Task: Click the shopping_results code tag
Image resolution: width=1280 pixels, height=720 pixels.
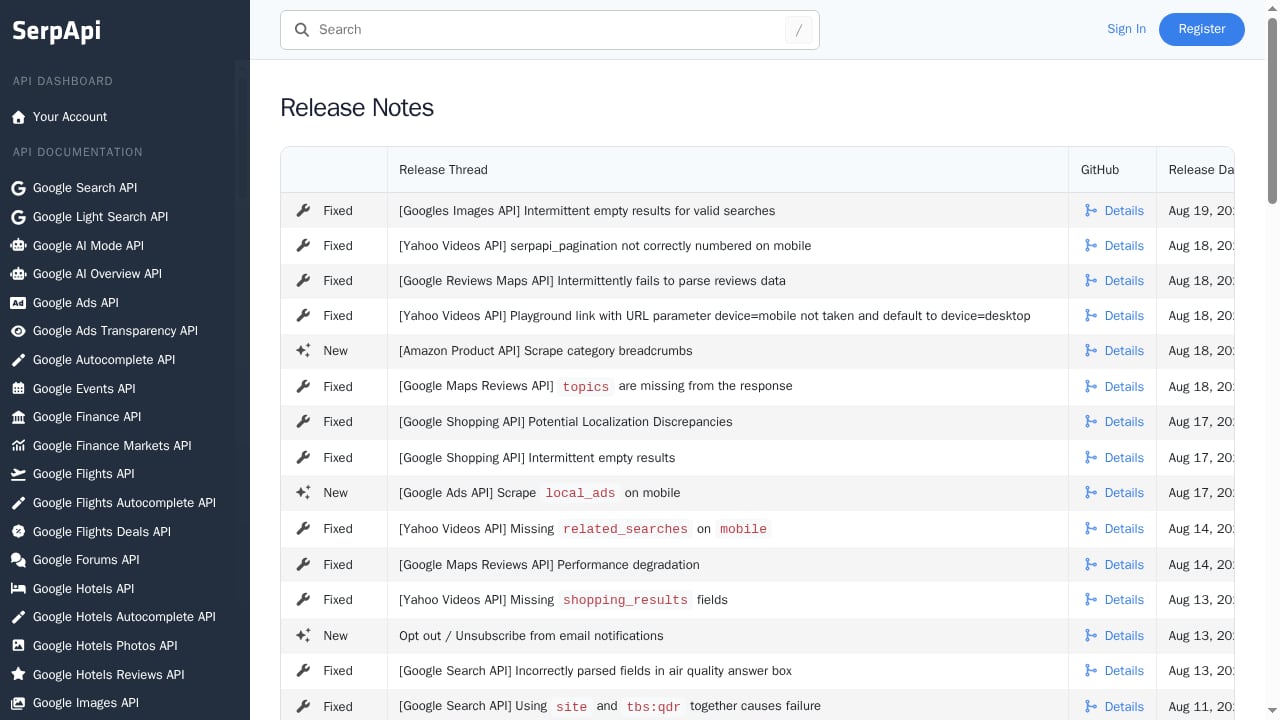Action: 625,600
